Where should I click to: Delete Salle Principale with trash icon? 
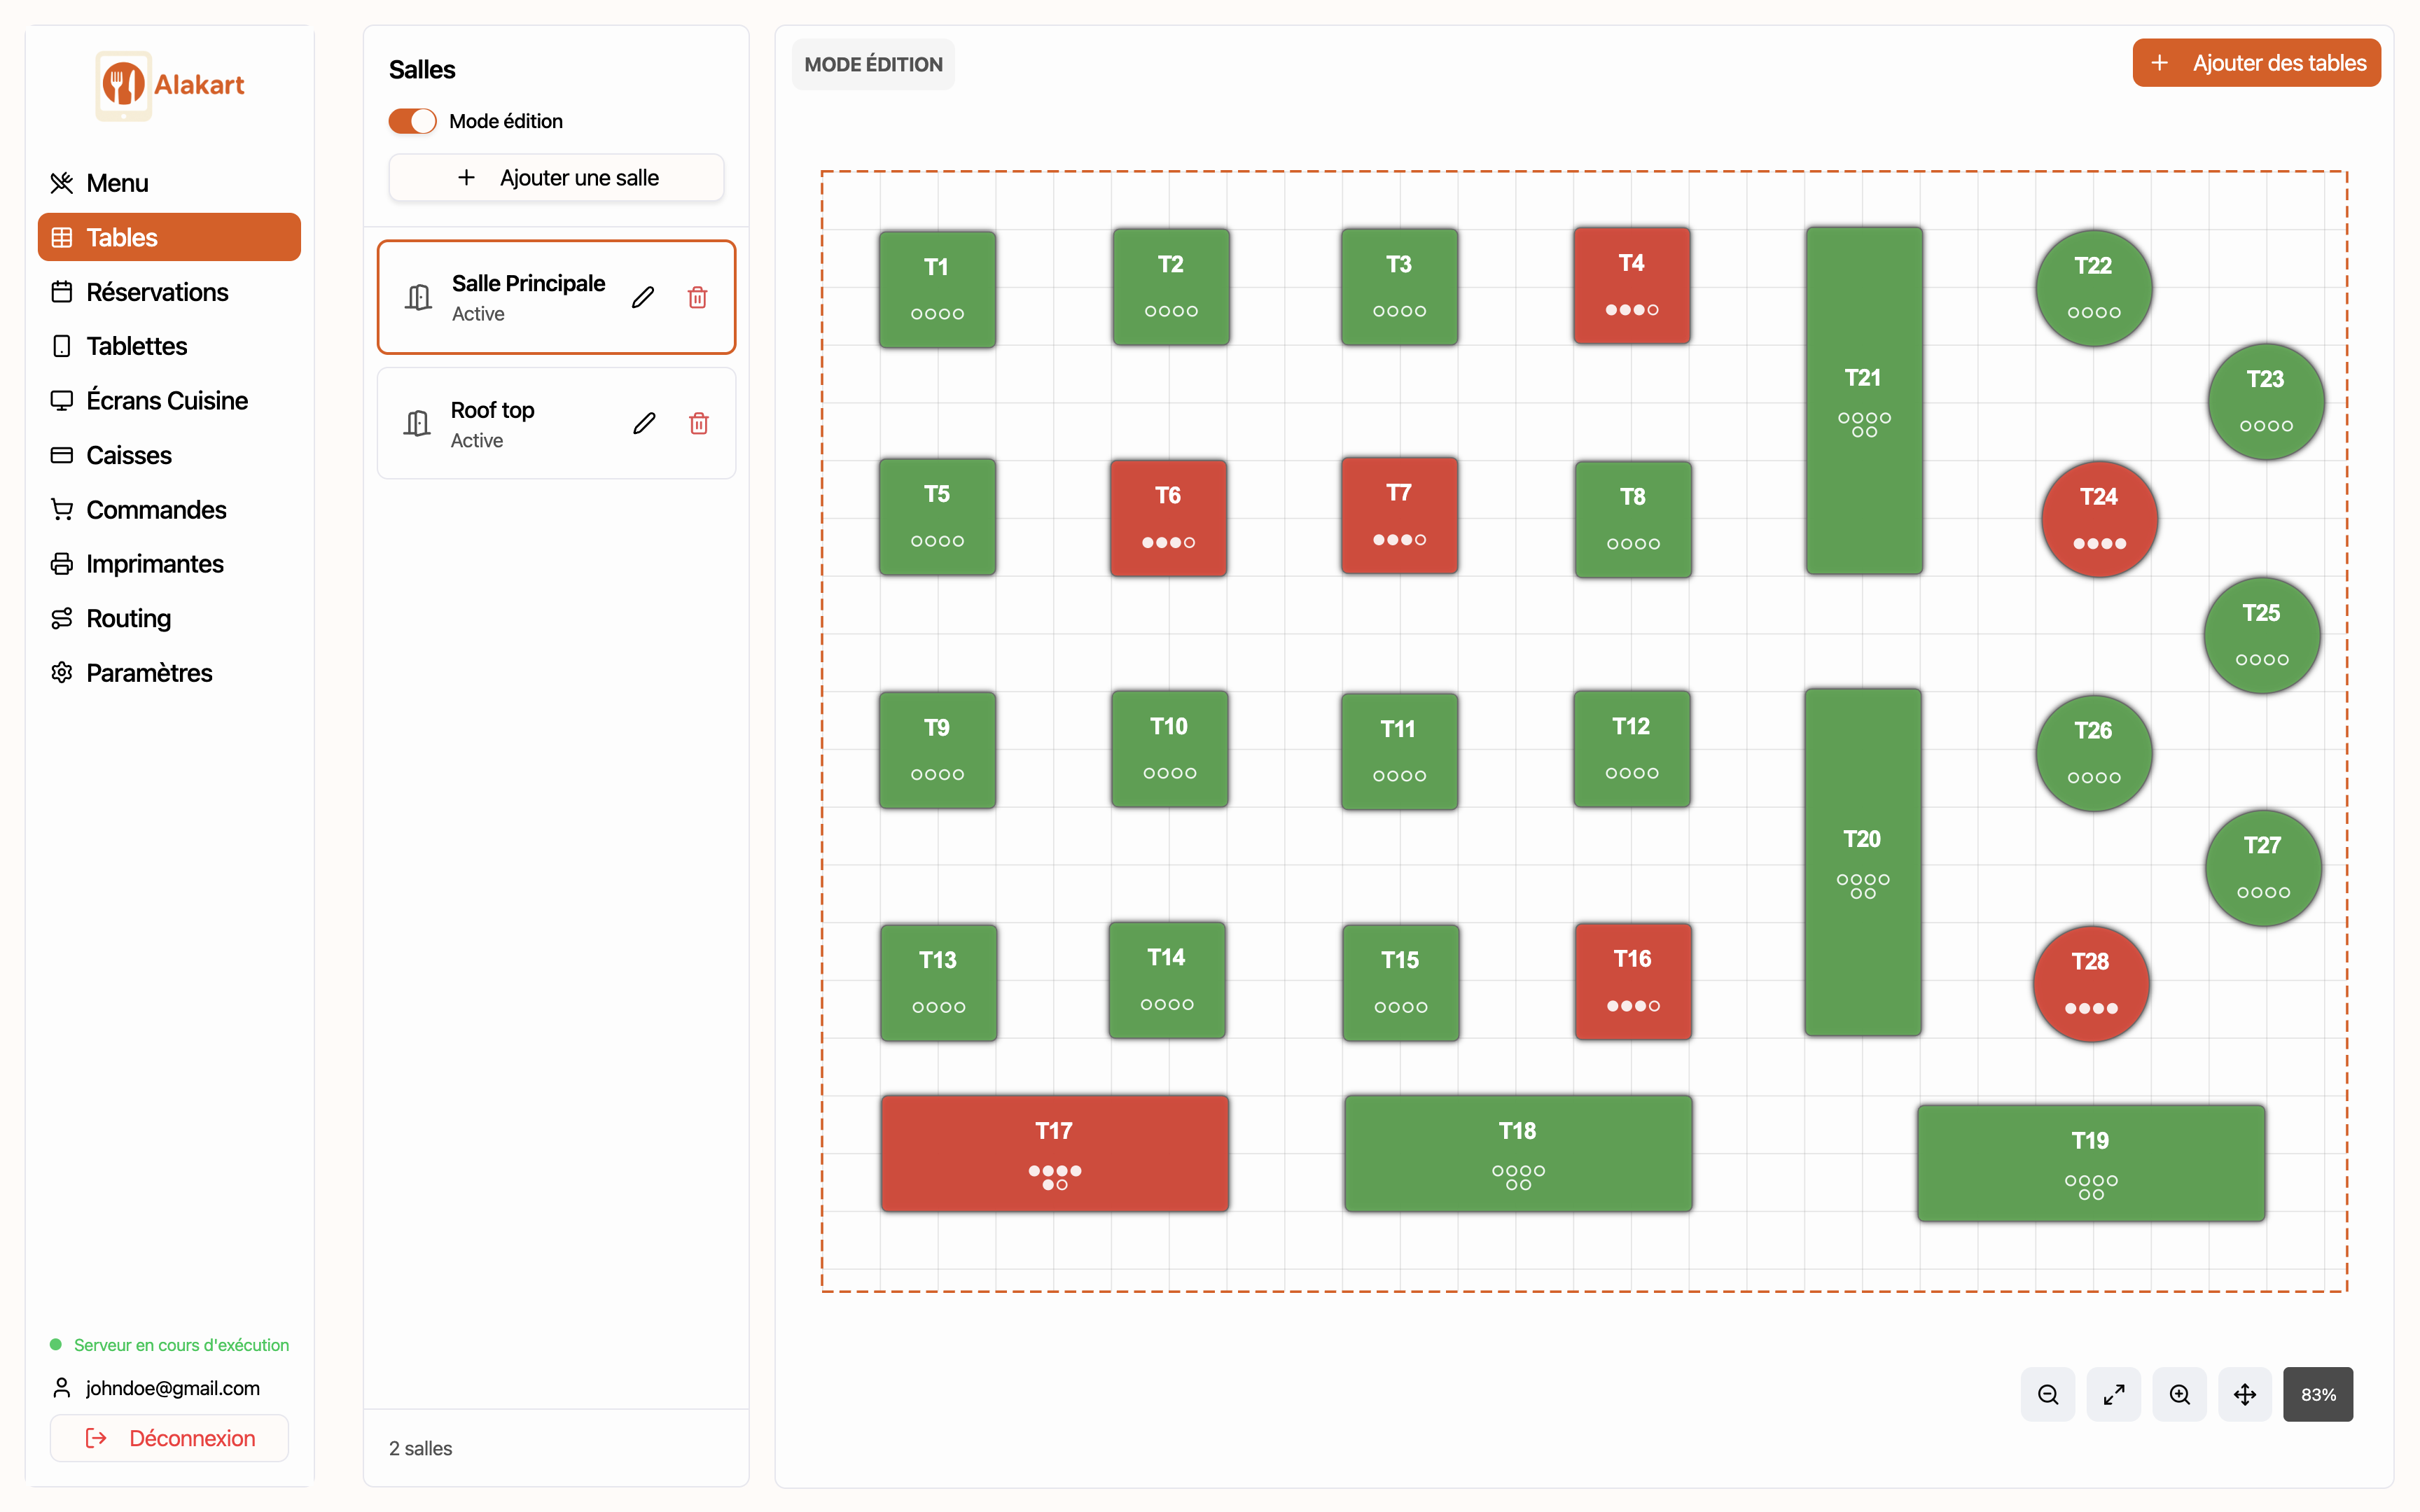(x=698, y=297)
